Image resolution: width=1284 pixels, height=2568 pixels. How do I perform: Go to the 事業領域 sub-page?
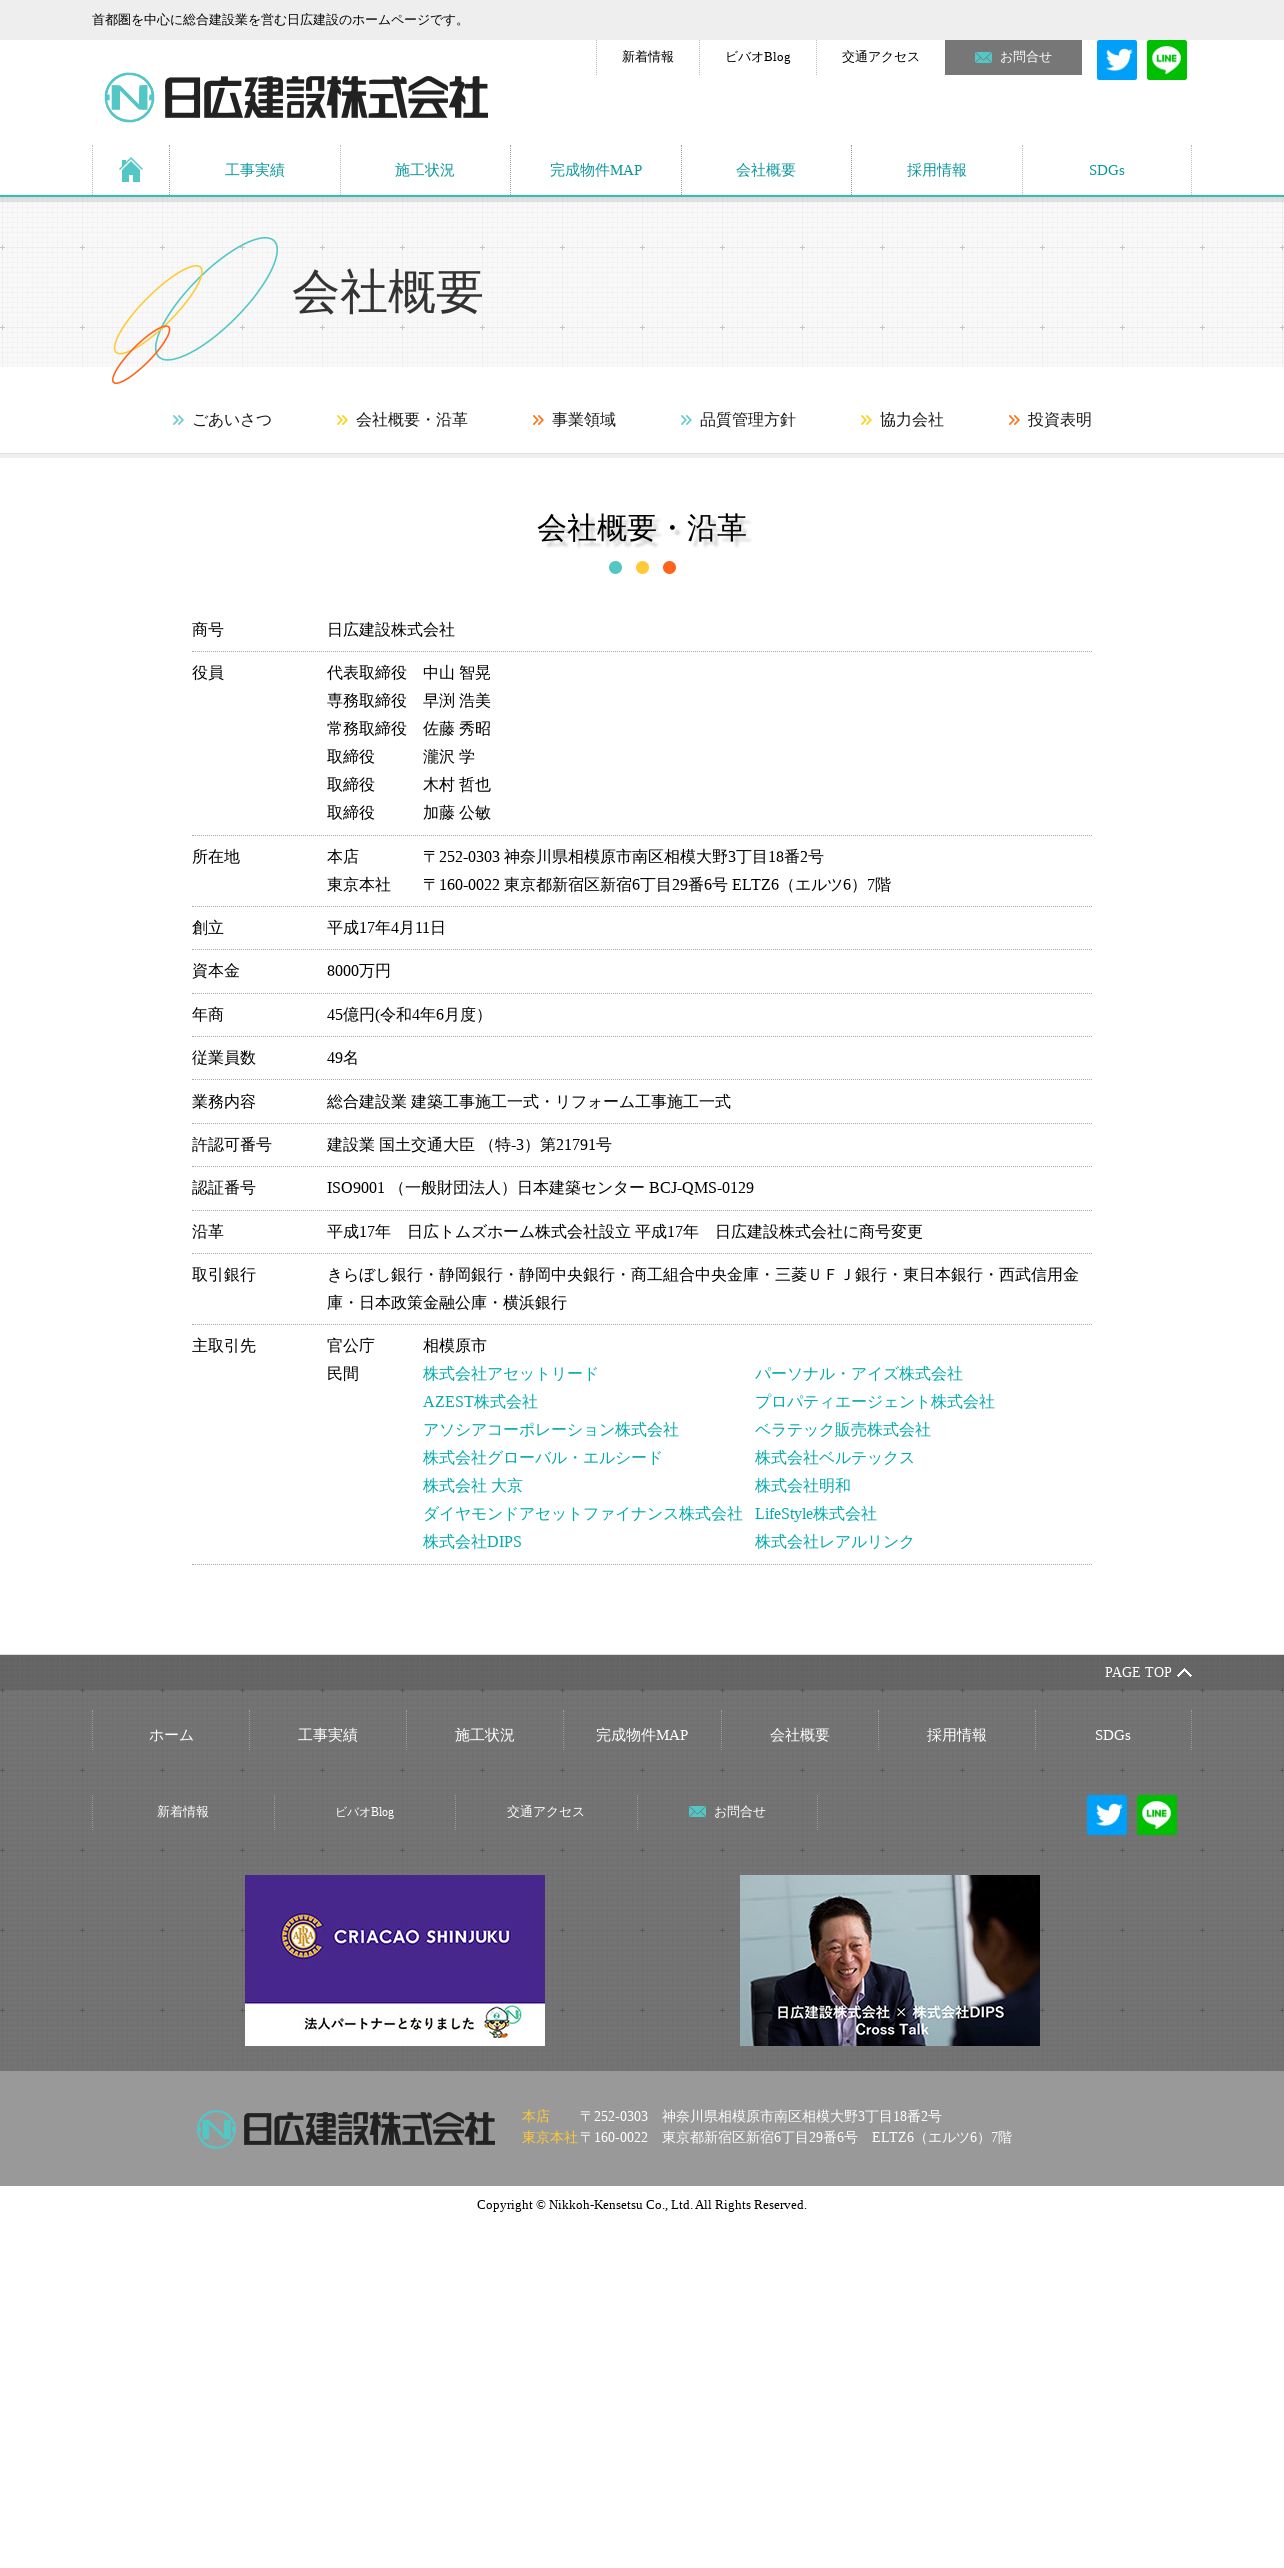(x=574, y=420)
